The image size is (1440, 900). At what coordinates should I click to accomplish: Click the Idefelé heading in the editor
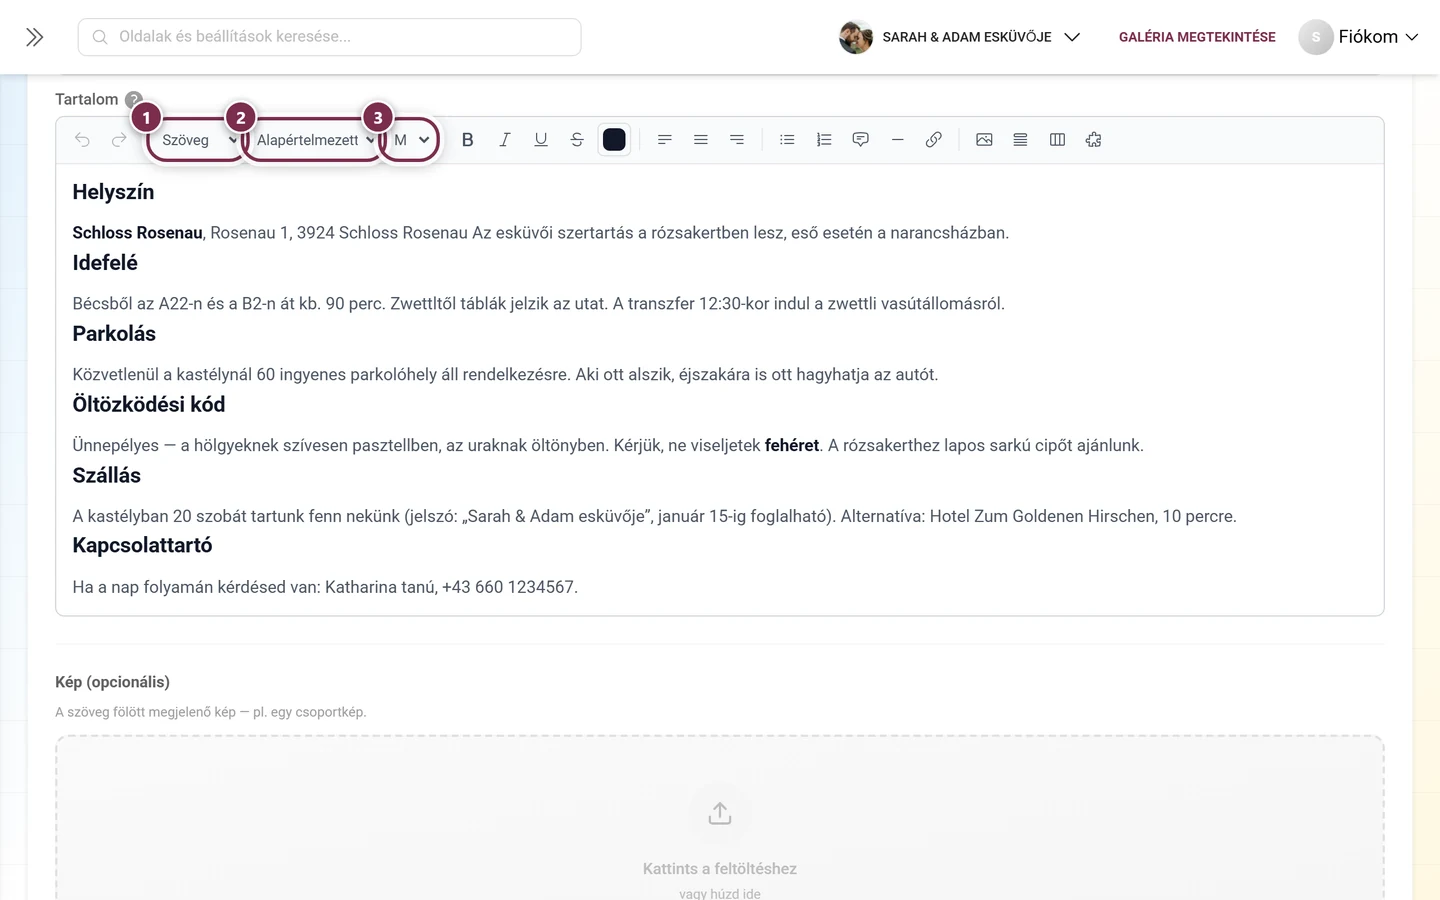point(105,263)
